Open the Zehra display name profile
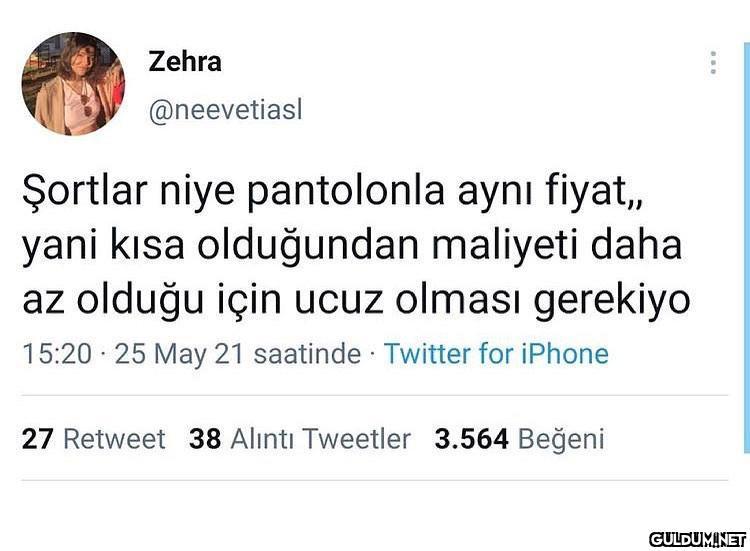 click(x=185, y=62)
